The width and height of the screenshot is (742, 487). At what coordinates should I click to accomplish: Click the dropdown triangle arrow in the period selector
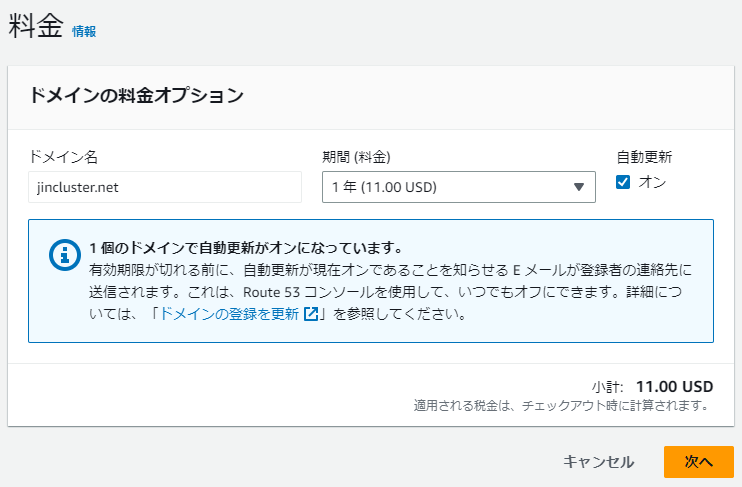point(579,187)
